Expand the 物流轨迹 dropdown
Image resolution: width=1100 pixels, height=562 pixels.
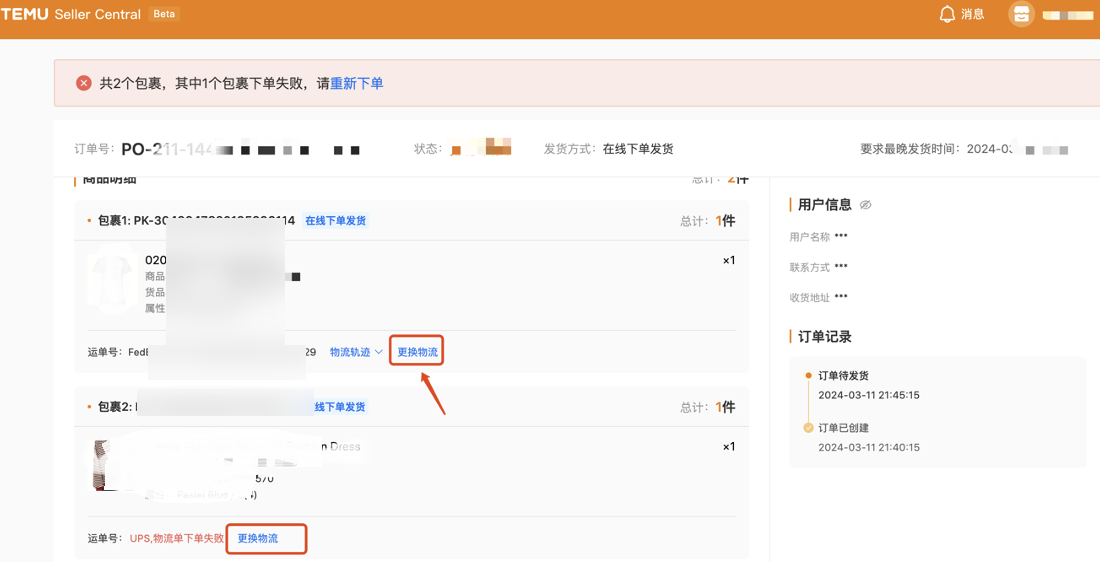[x=356, y=352]
